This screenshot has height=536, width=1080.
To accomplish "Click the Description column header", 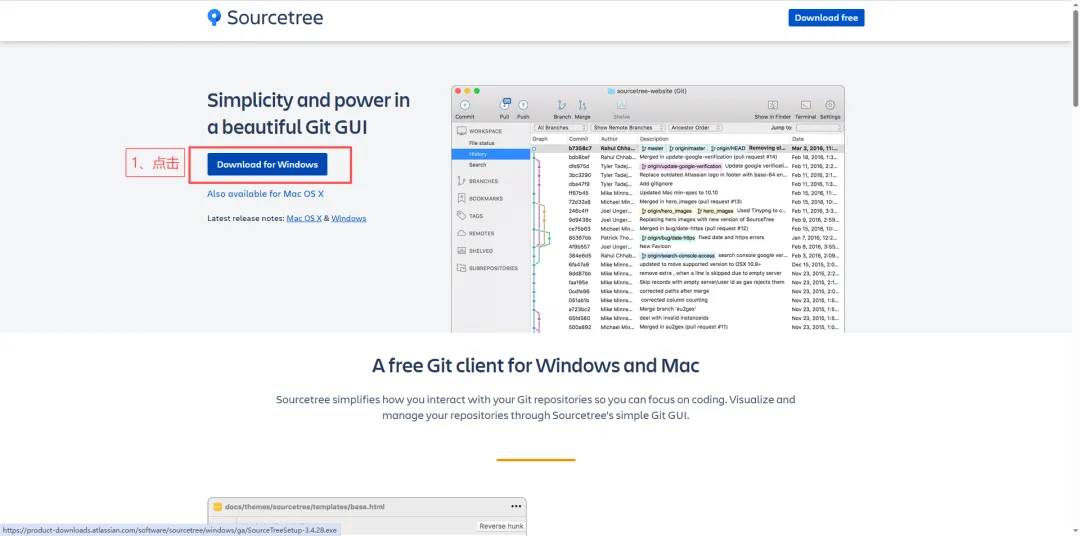I will 655,138.
